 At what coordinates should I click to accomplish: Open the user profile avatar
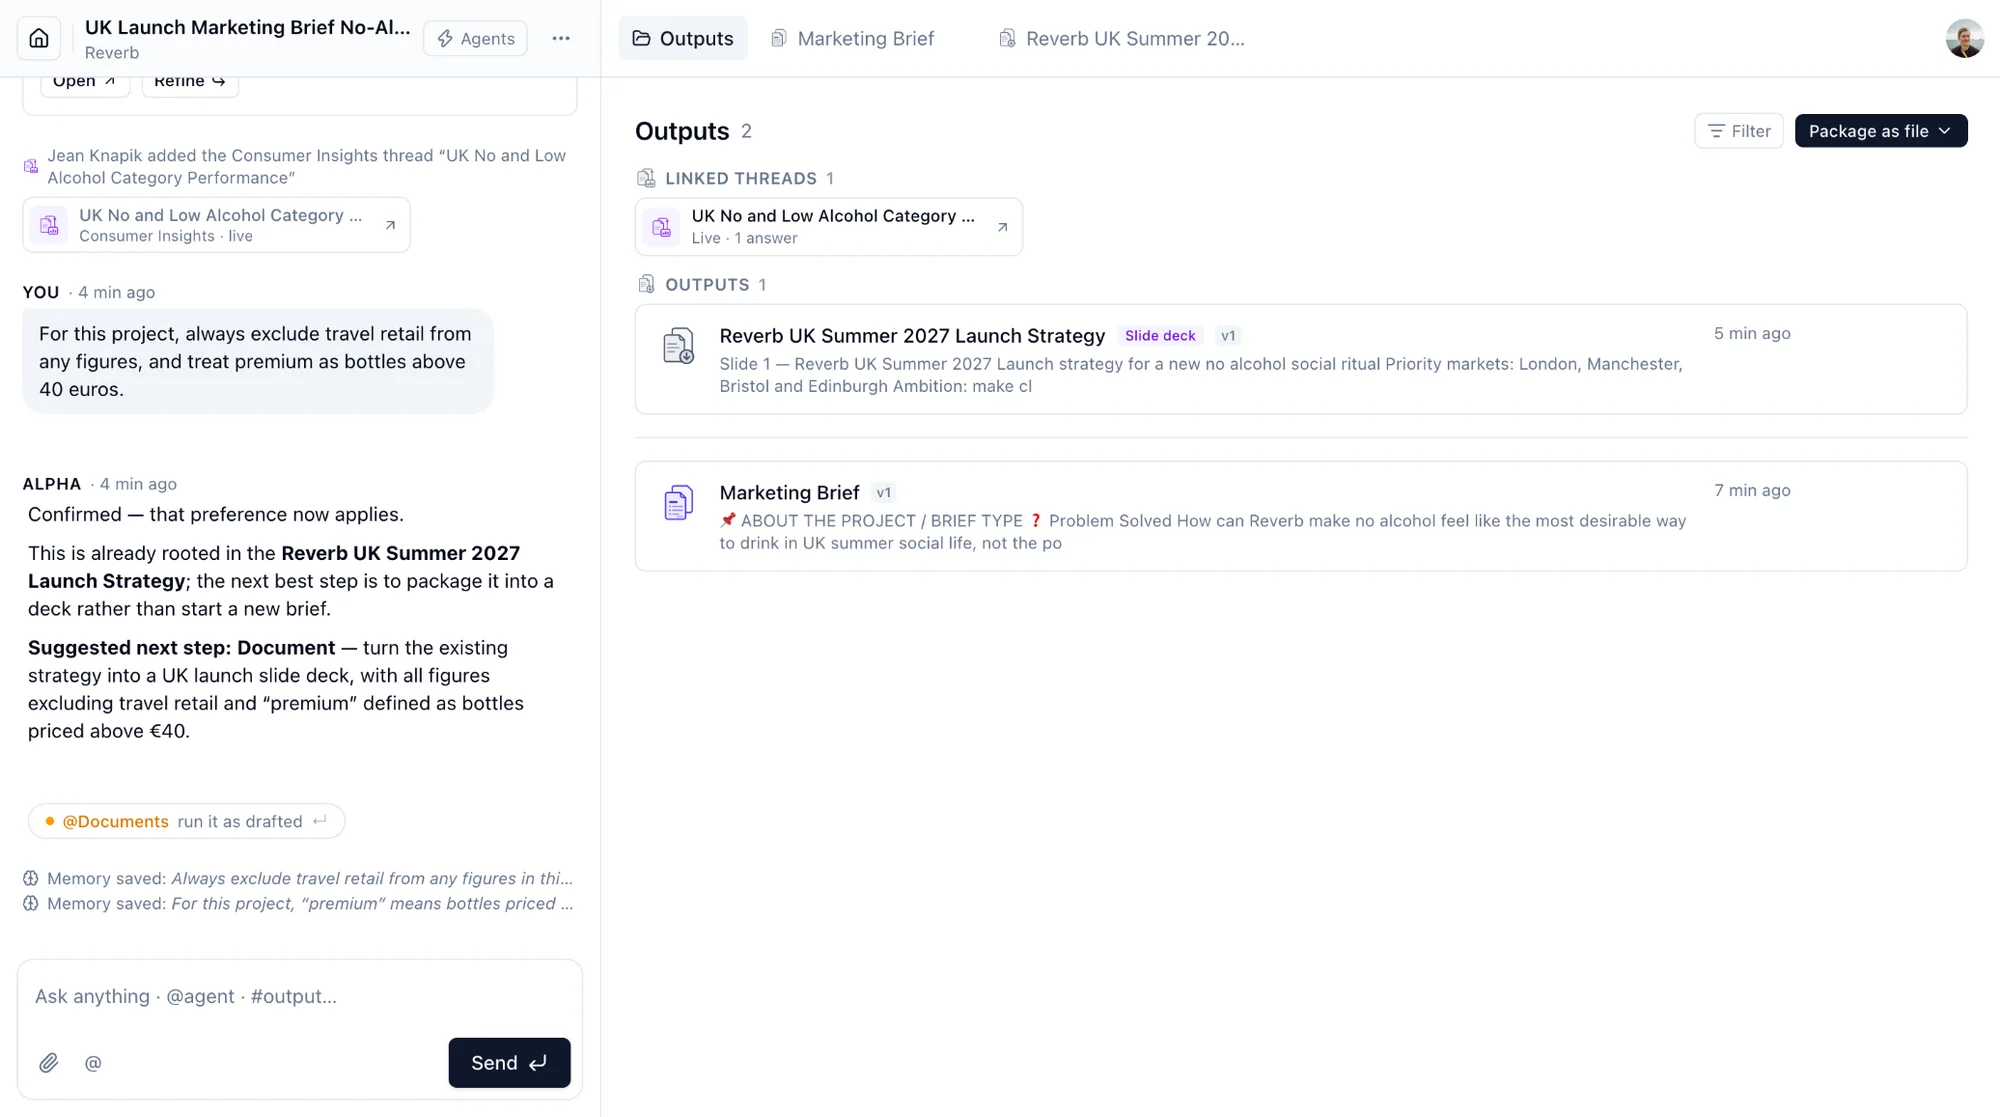(x=1964, y=38)
